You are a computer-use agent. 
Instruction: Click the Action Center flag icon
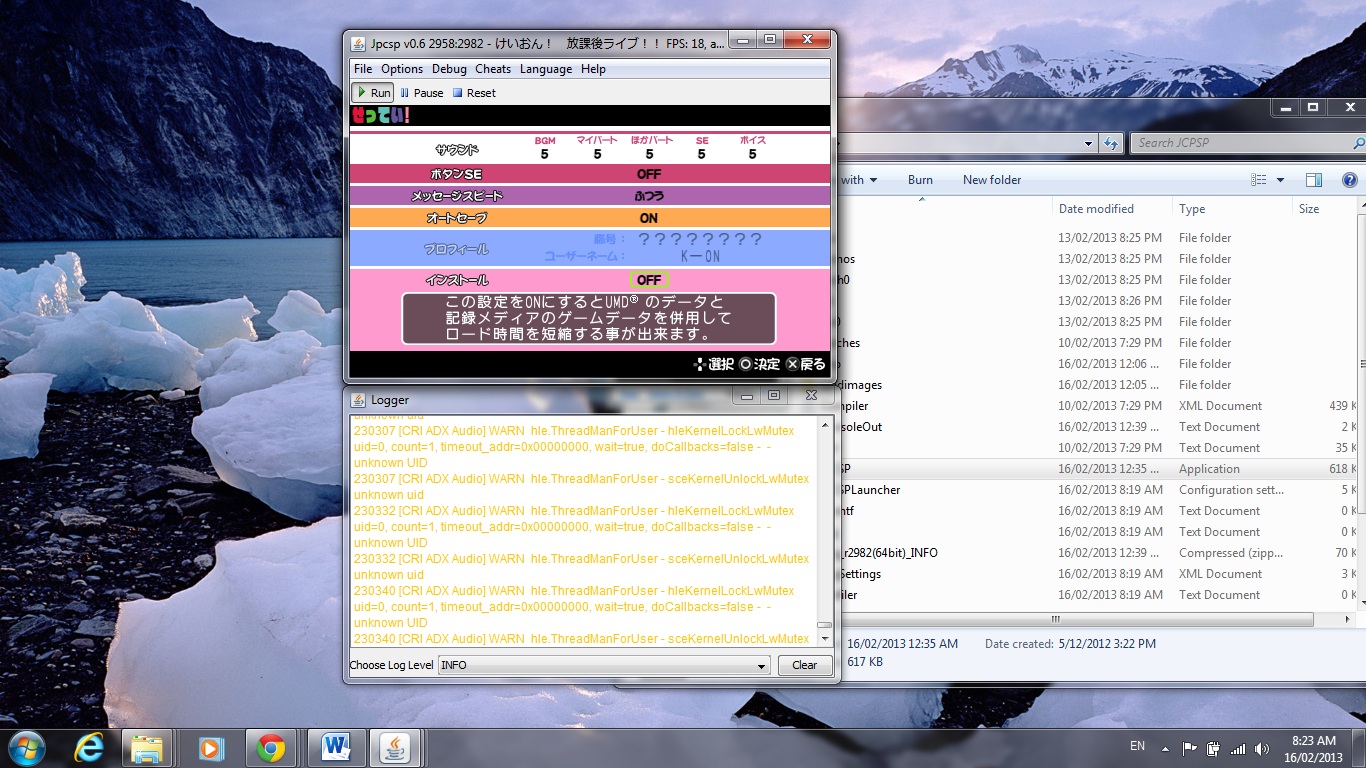(1189, 748)
